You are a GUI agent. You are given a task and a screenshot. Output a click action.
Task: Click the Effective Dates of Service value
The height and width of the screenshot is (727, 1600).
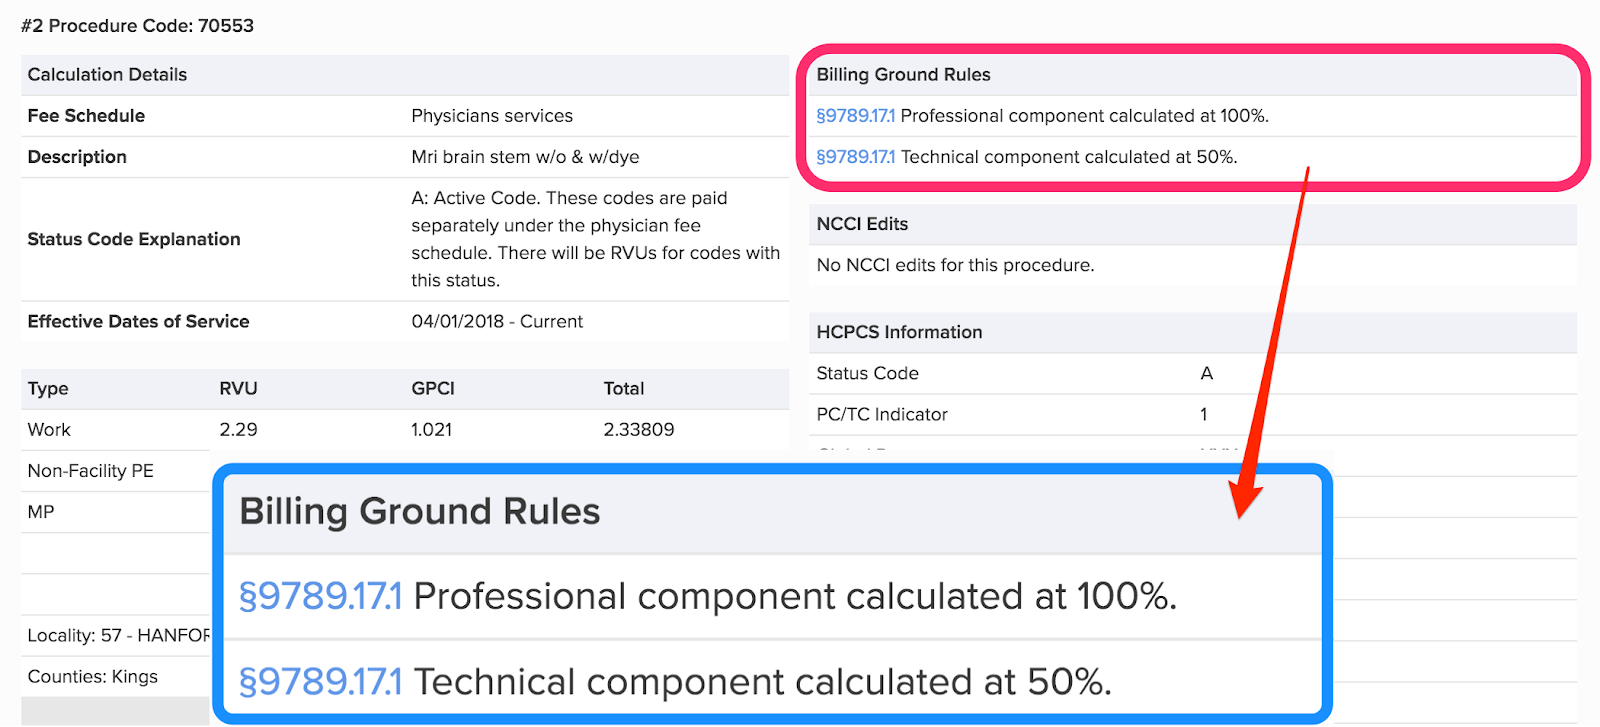point(497,321)
